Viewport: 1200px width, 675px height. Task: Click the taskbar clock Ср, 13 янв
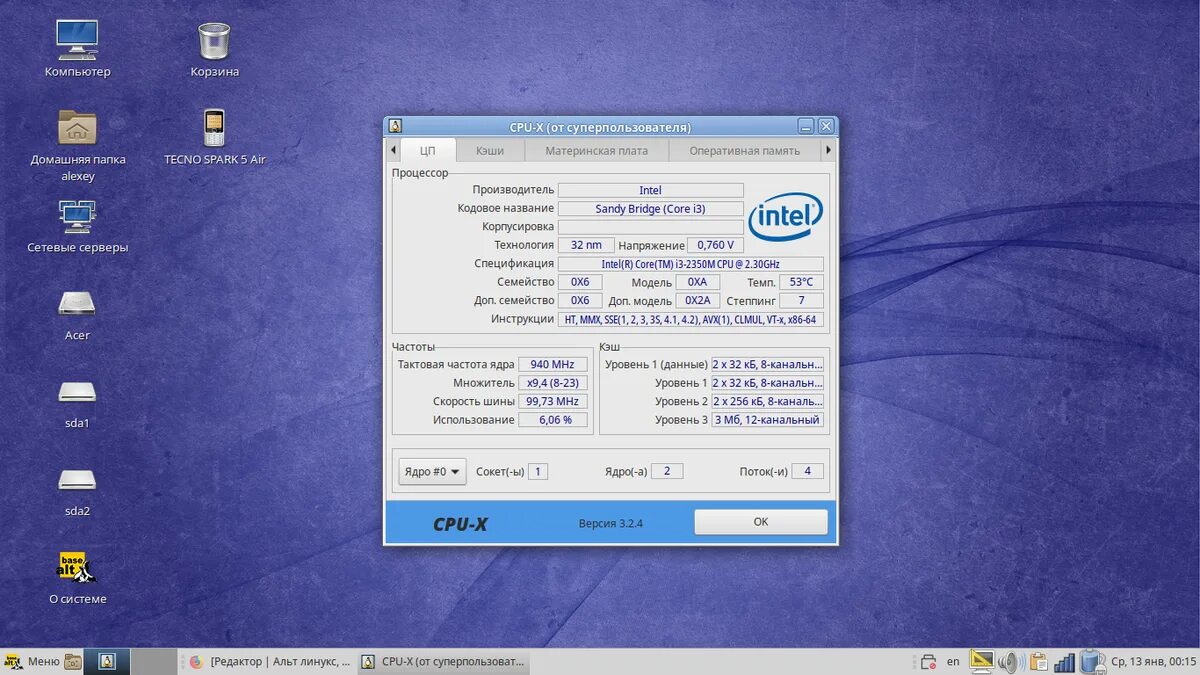[x=1153, y=661]
